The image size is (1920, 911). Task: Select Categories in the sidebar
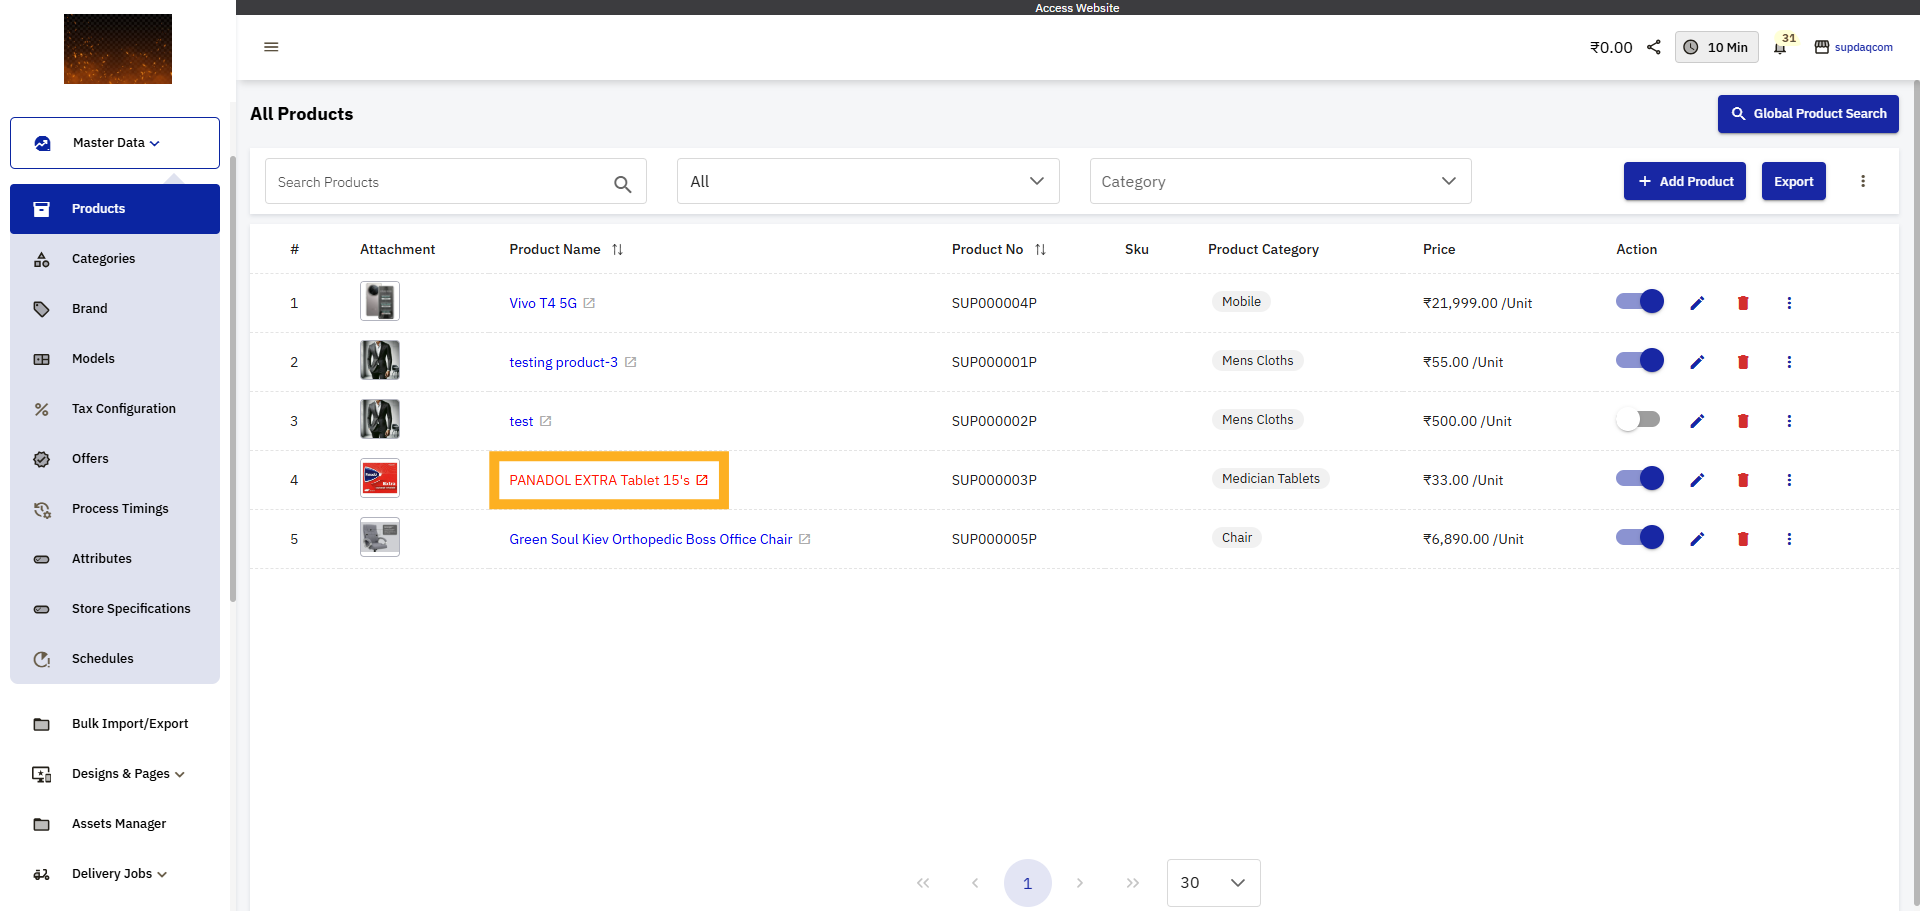pyautogui.click(x=103, y=258)
